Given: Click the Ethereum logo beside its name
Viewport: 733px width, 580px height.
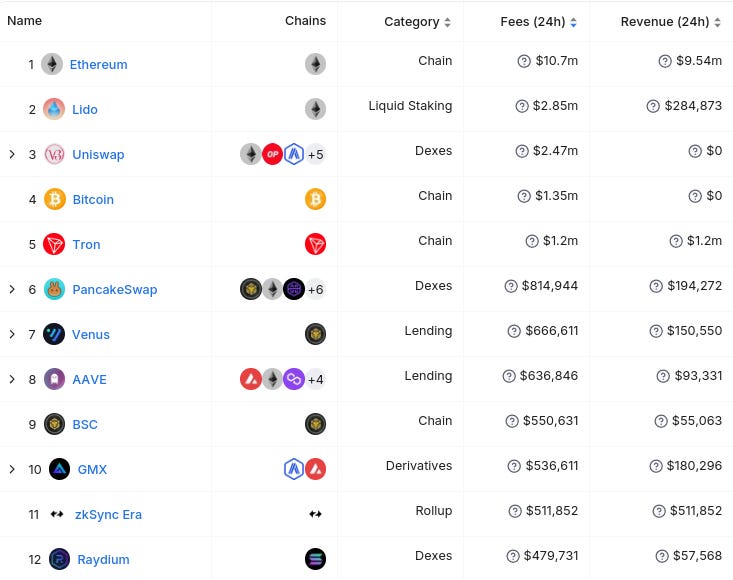Looking at the screenshot, I should pyautogui.click(x=52, y=64).
